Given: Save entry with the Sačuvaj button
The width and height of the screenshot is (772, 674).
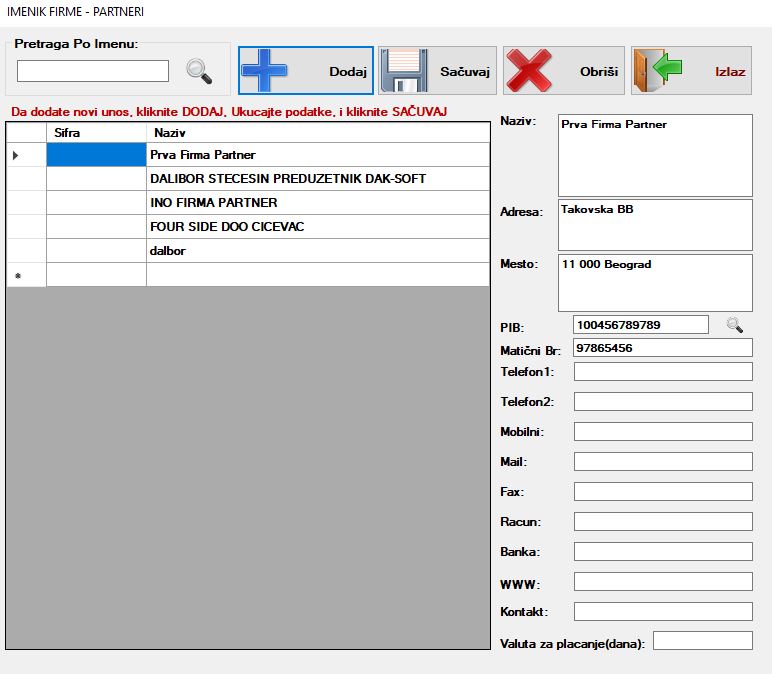Looking at the screenshot, I should pos(437,71).
